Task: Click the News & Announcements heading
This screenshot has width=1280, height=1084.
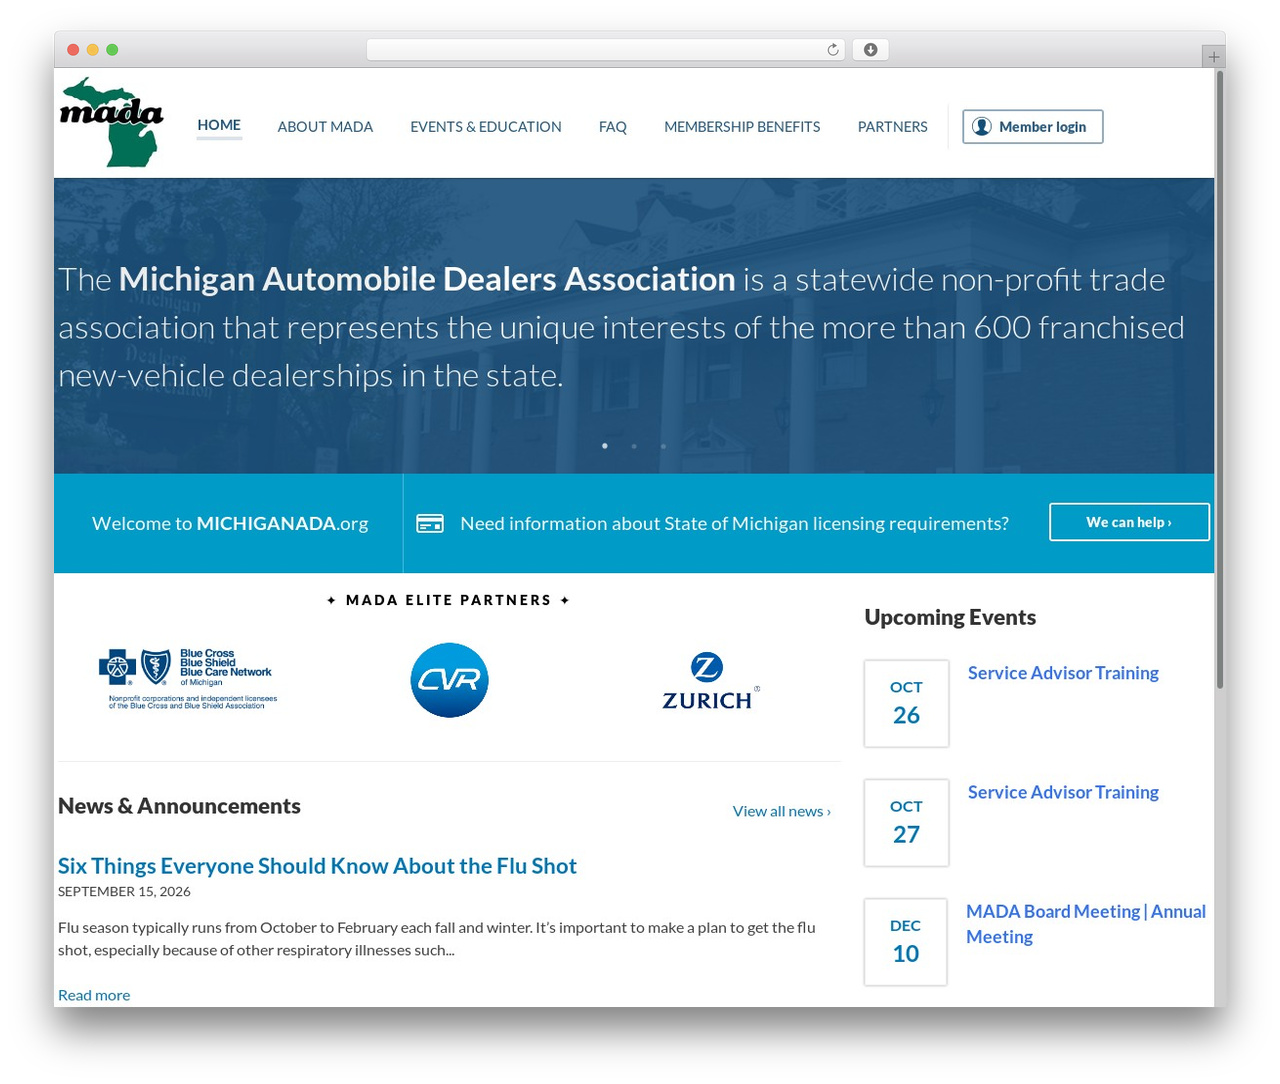Action: click(179, 806)
